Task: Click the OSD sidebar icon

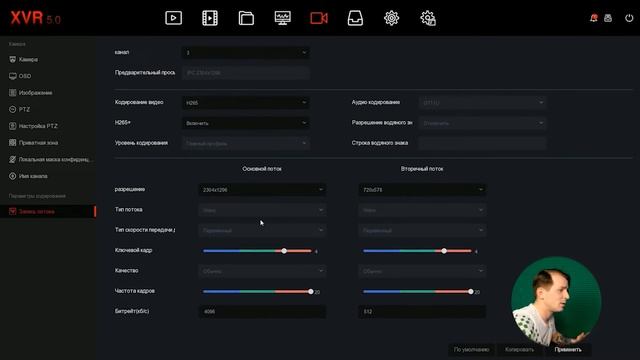Action: tap(13, 76)
